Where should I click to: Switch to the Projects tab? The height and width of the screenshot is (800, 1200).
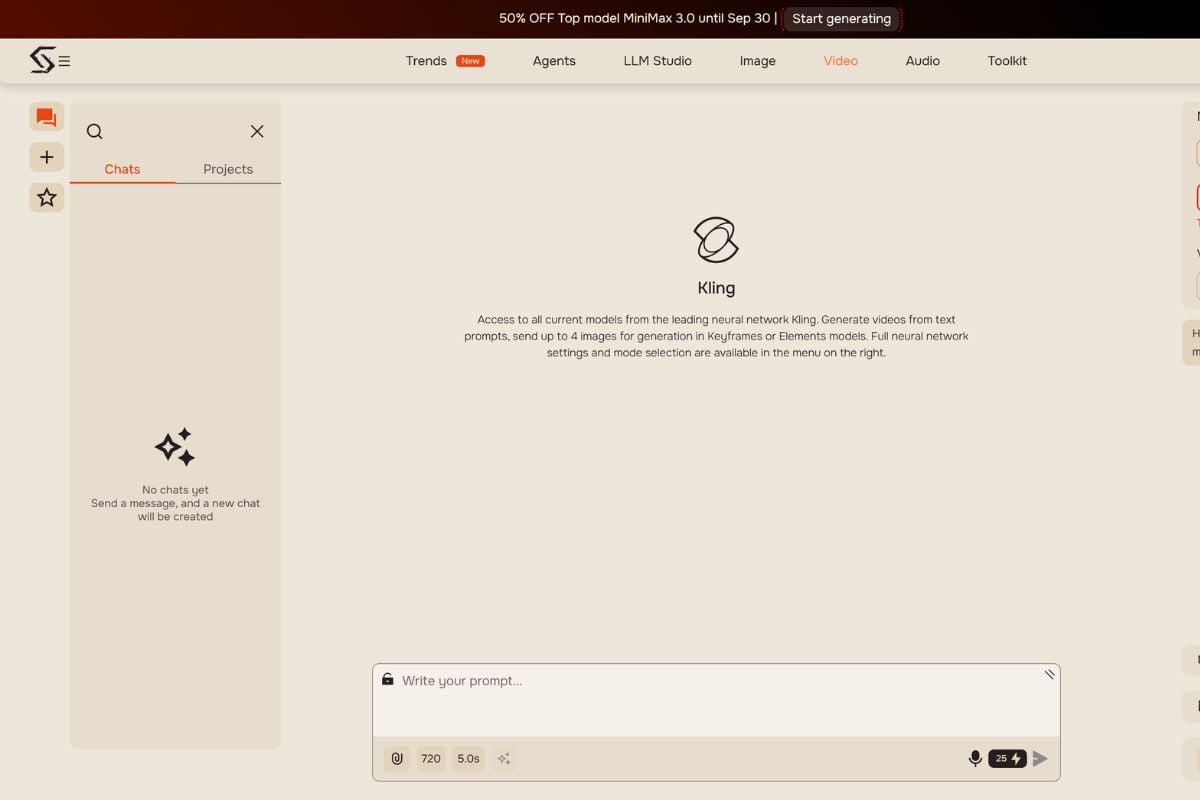pos(228,169)
